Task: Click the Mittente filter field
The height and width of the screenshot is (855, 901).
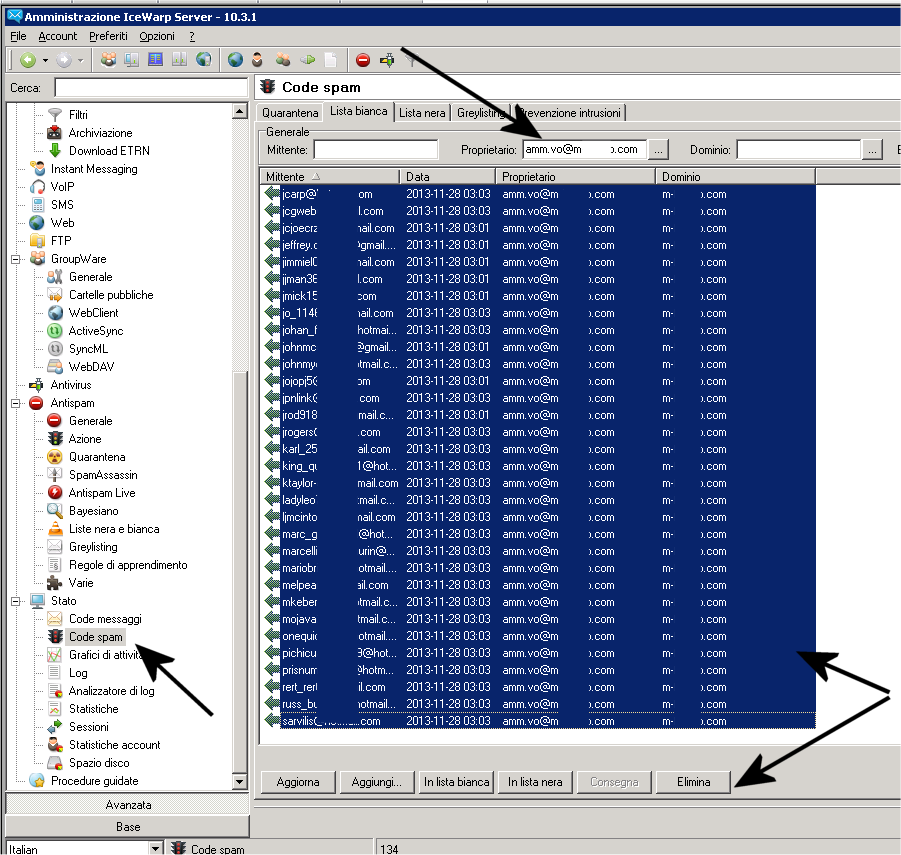Action: pos(376,150)
